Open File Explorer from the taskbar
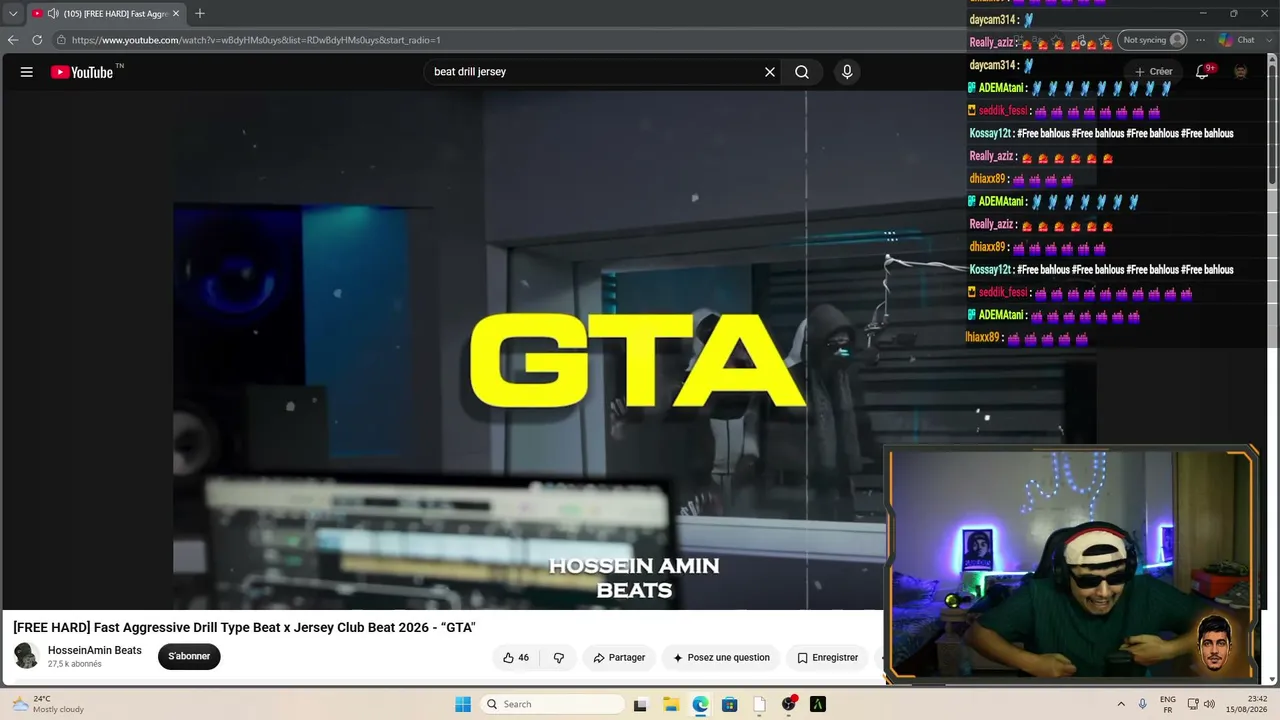Image resolution: width=1280 pixels, height=720 pixels. (x=671, y=704)
